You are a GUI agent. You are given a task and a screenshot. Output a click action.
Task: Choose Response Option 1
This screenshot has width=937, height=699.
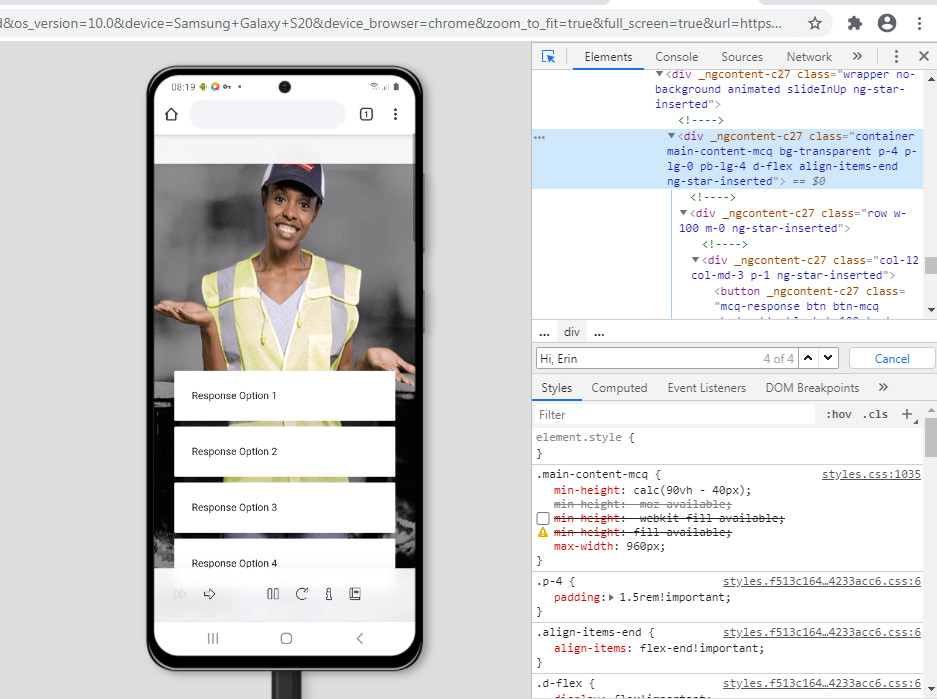coord(284,396)
